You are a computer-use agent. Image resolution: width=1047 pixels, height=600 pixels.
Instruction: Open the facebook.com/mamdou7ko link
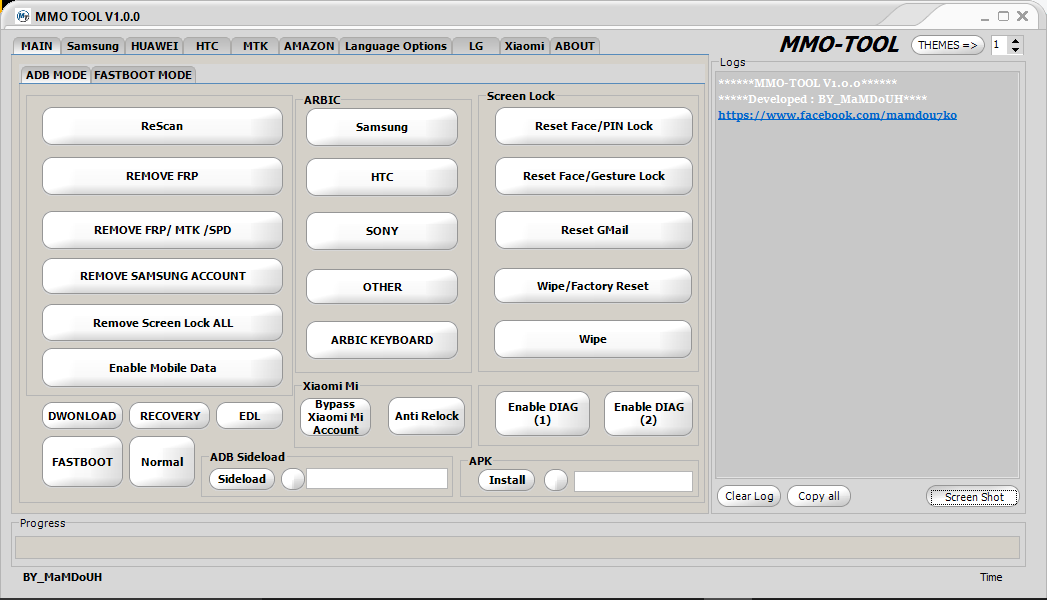[x=837, y=115]
